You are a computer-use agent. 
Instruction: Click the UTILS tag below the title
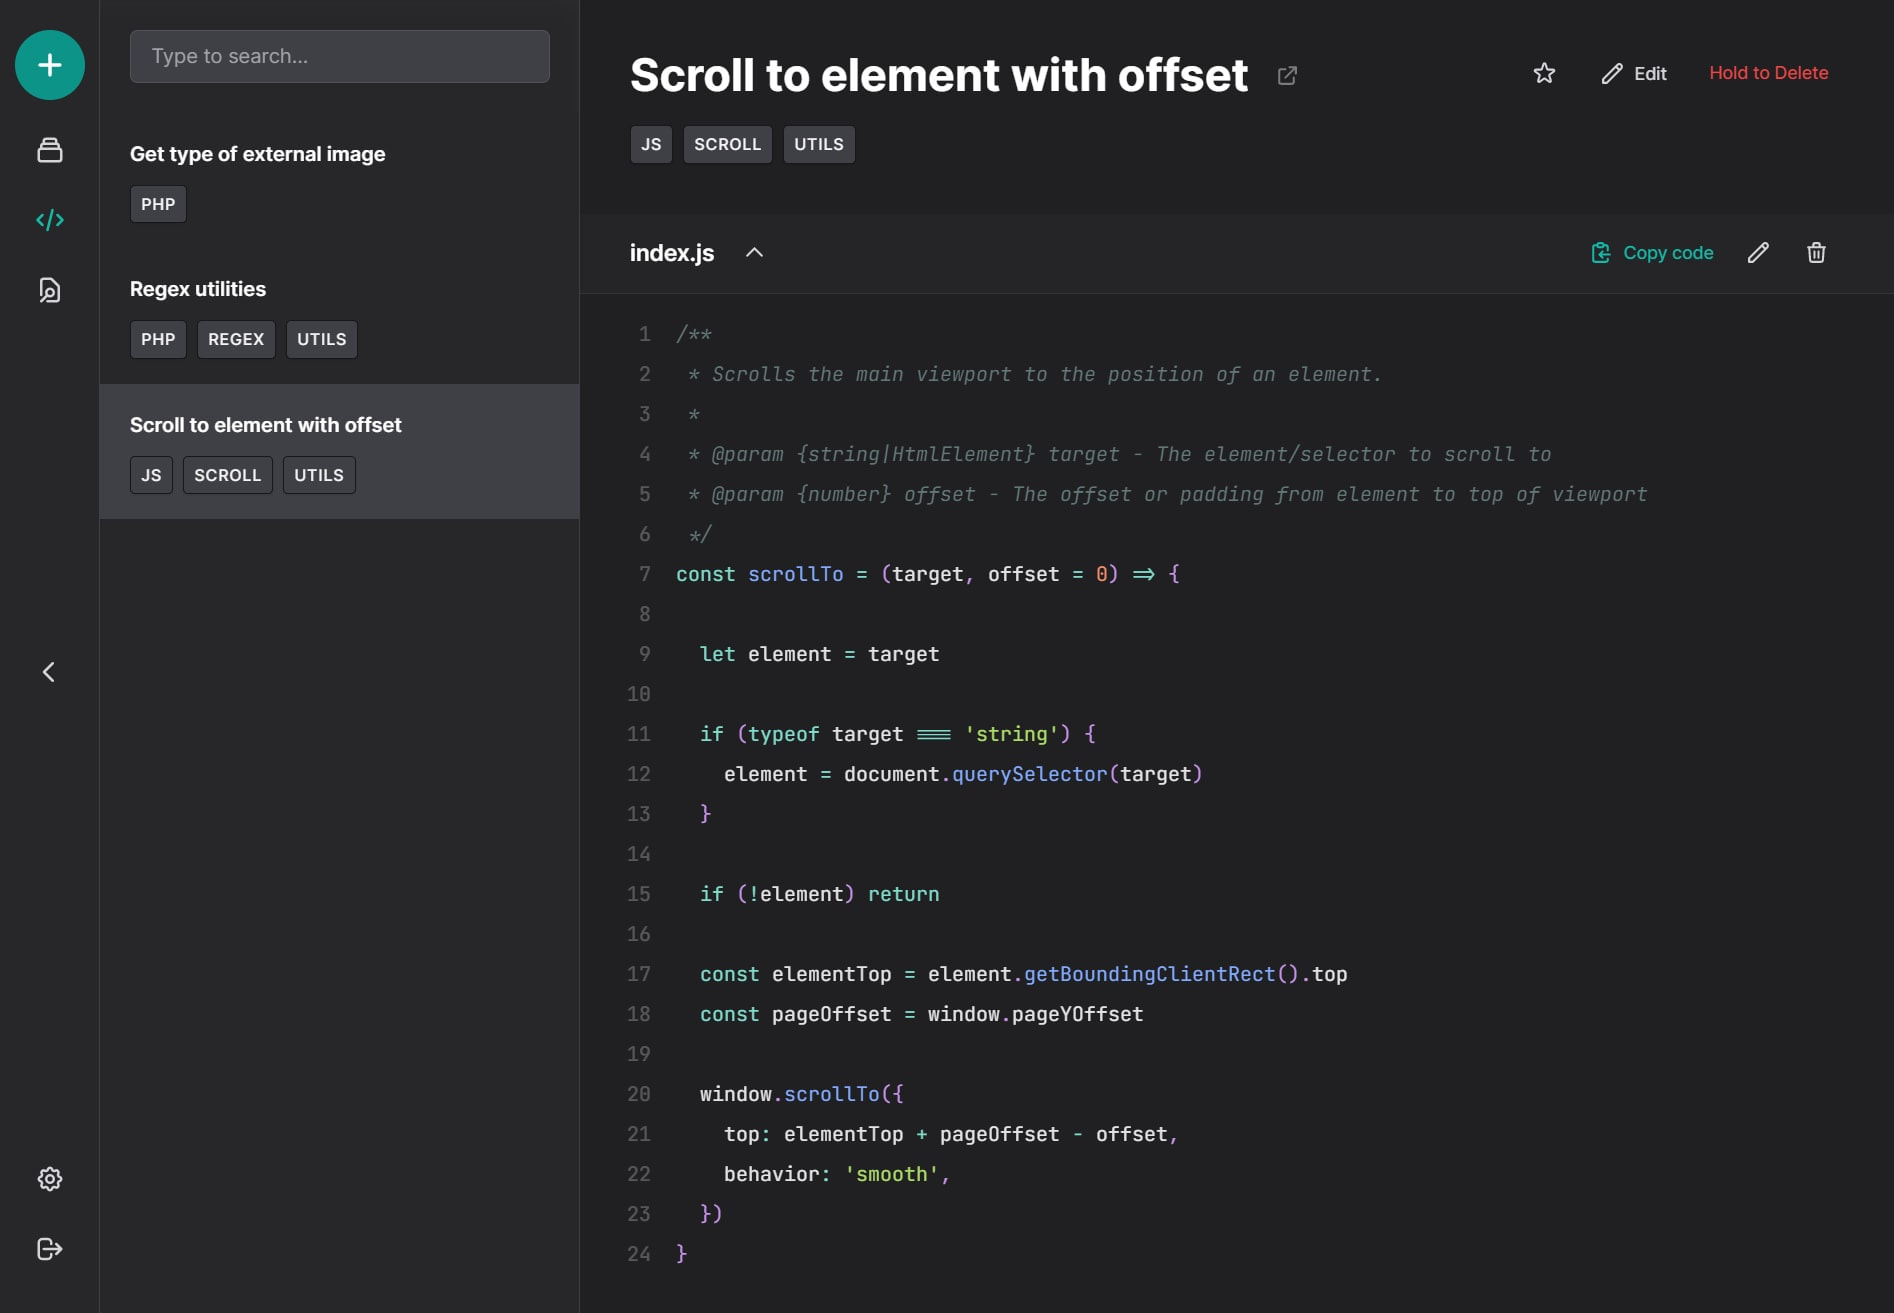819,144
